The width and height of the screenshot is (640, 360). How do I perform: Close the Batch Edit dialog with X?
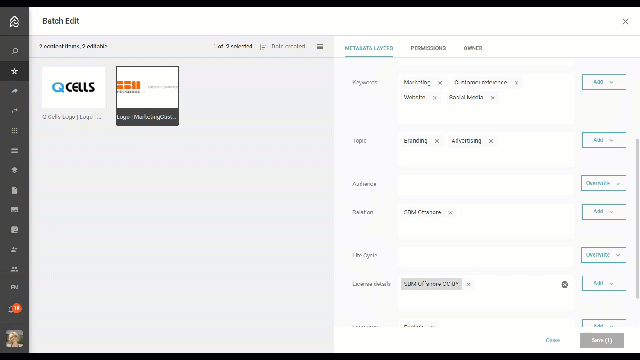pyautogui.click(x=625, y=21)
